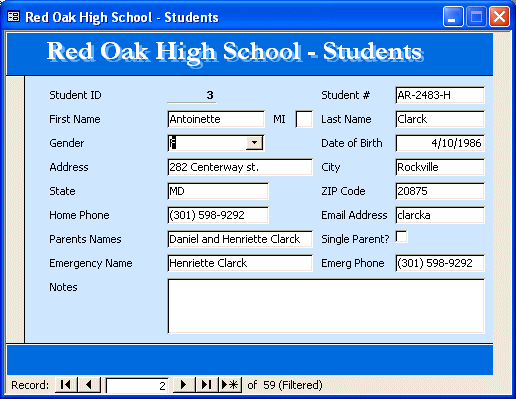Image resolution: width=516 pixels, height=399 pixels.
Task: Go to the first record
Action: pos(66,385)
